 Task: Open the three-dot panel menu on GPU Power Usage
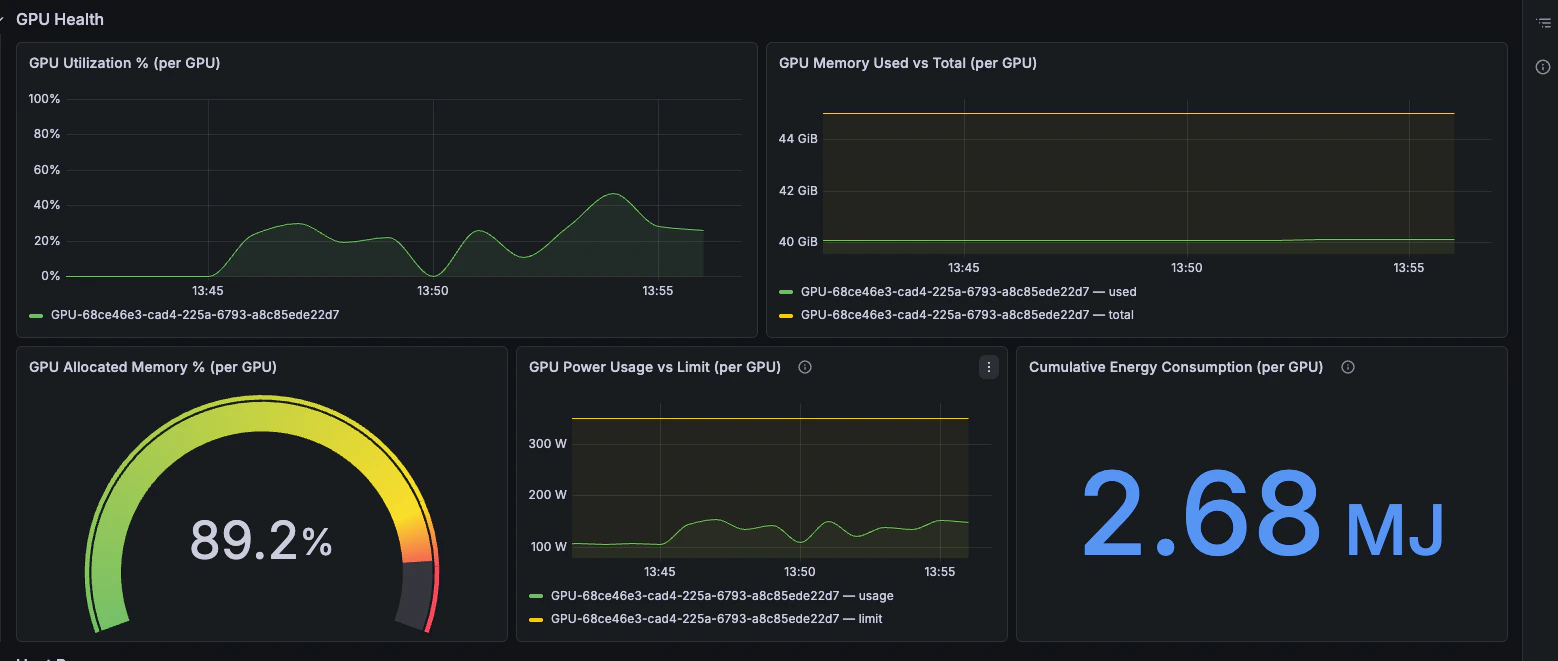pos(988,367)
